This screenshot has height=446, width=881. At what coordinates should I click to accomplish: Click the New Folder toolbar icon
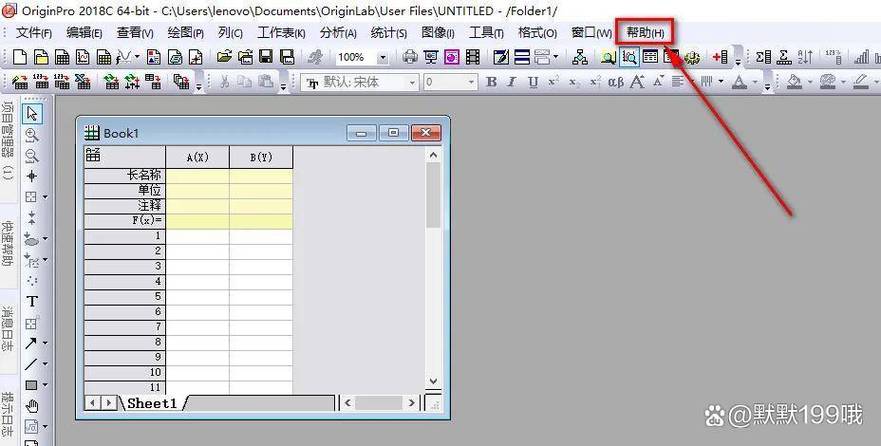point(41,57)
